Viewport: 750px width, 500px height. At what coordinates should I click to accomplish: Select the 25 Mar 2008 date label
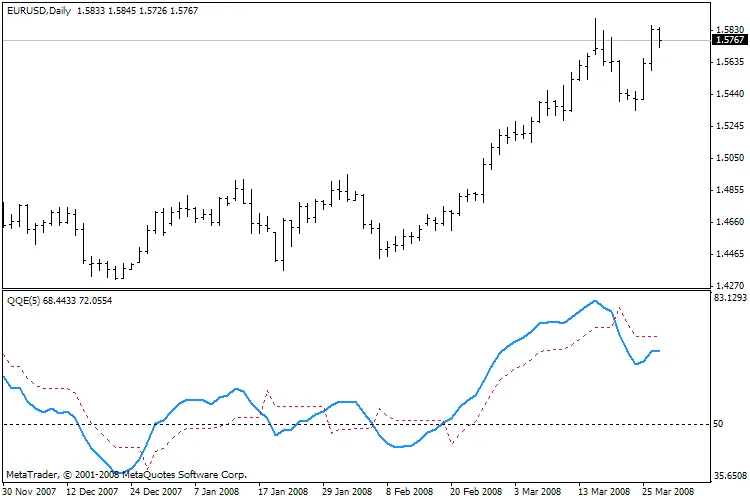coord(668,492)
